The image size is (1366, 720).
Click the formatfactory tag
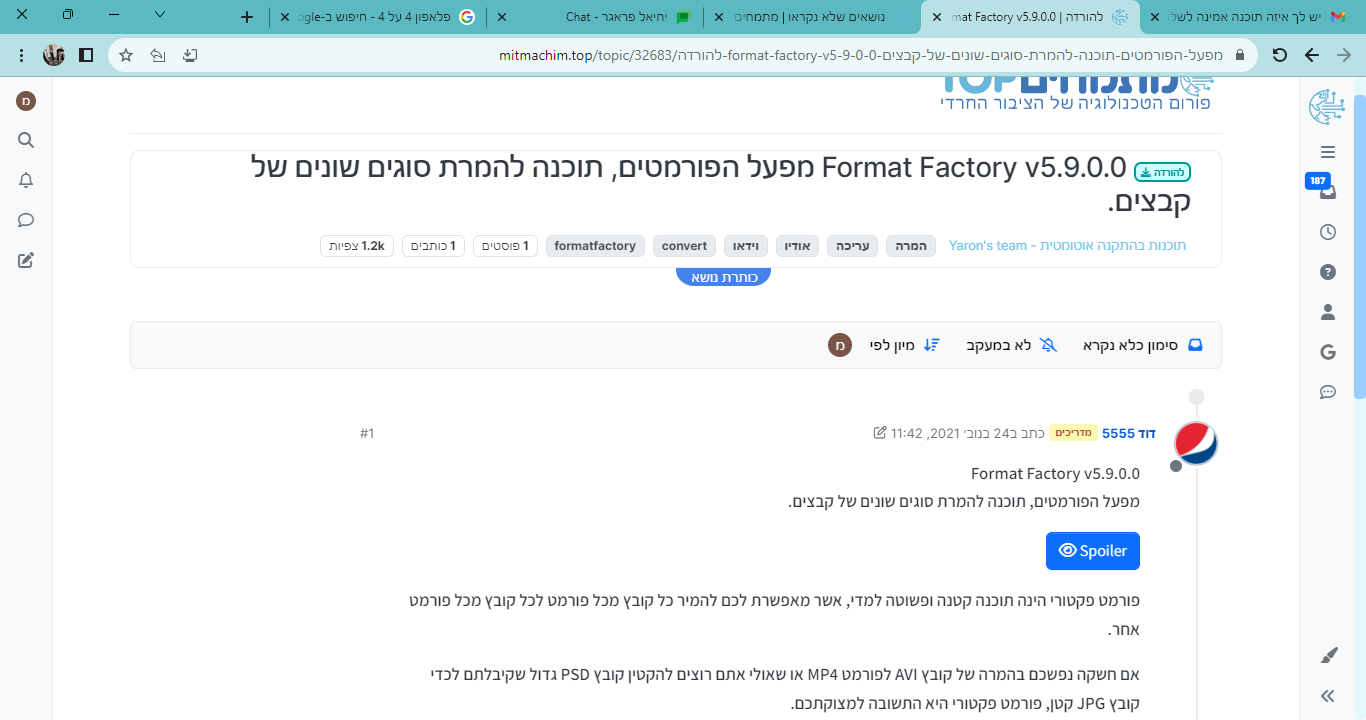click(595, 245)
